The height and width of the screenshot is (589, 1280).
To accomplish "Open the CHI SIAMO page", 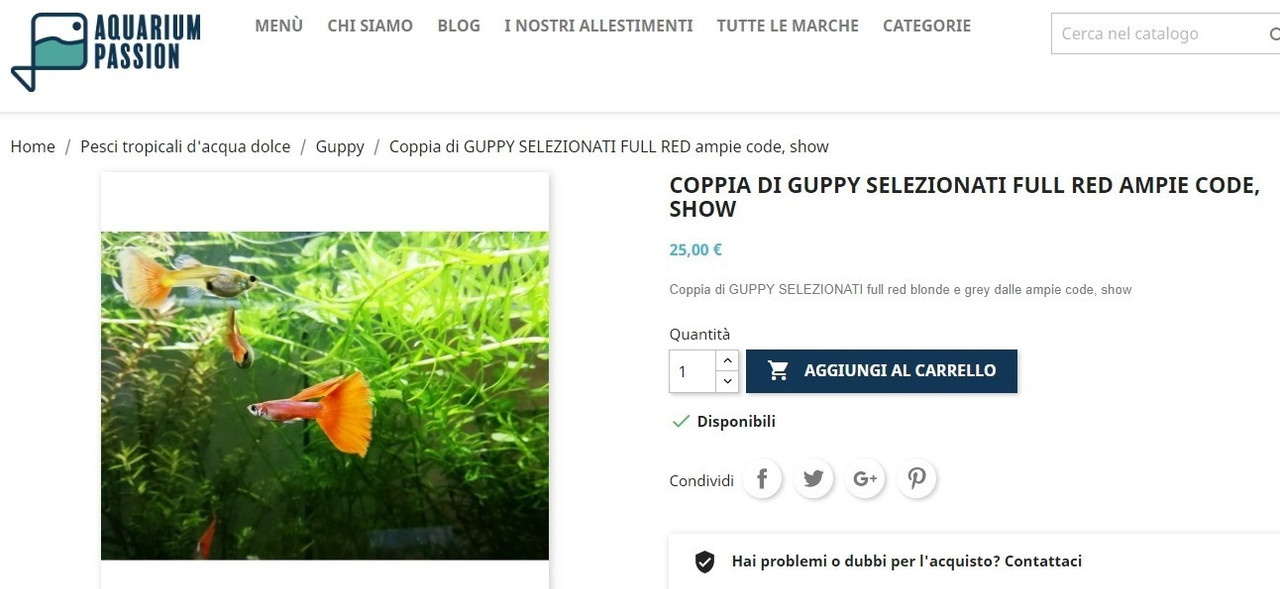I will pos(370,26).
